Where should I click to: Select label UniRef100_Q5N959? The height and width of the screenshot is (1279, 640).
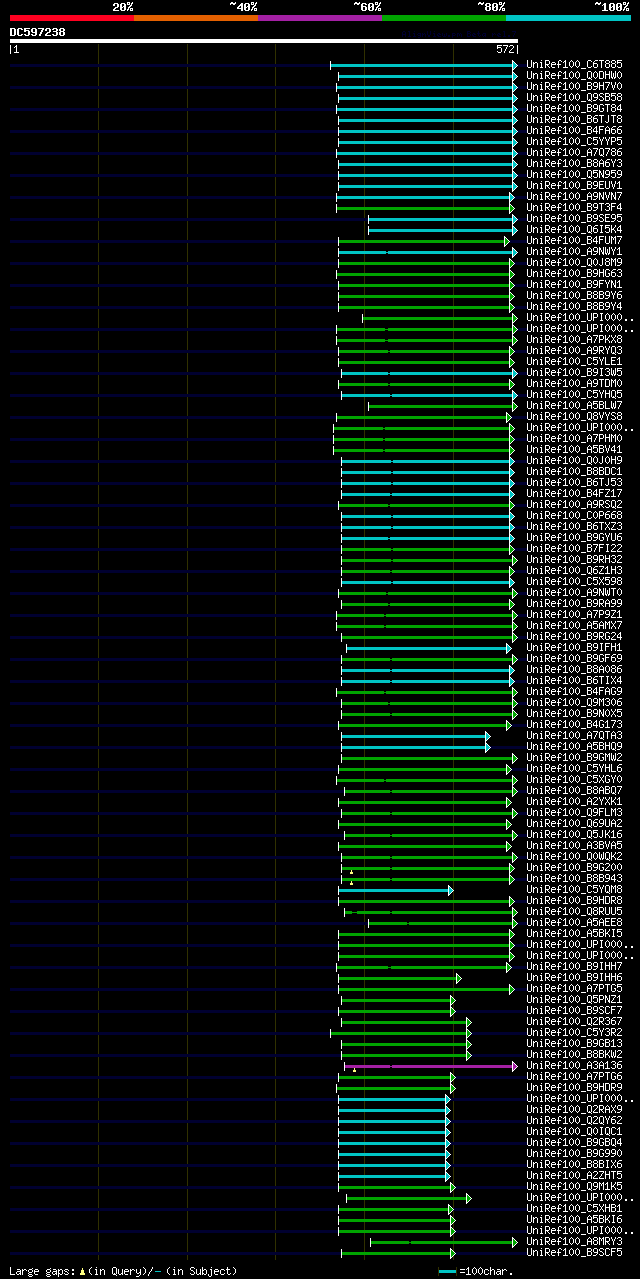[576, 174]
